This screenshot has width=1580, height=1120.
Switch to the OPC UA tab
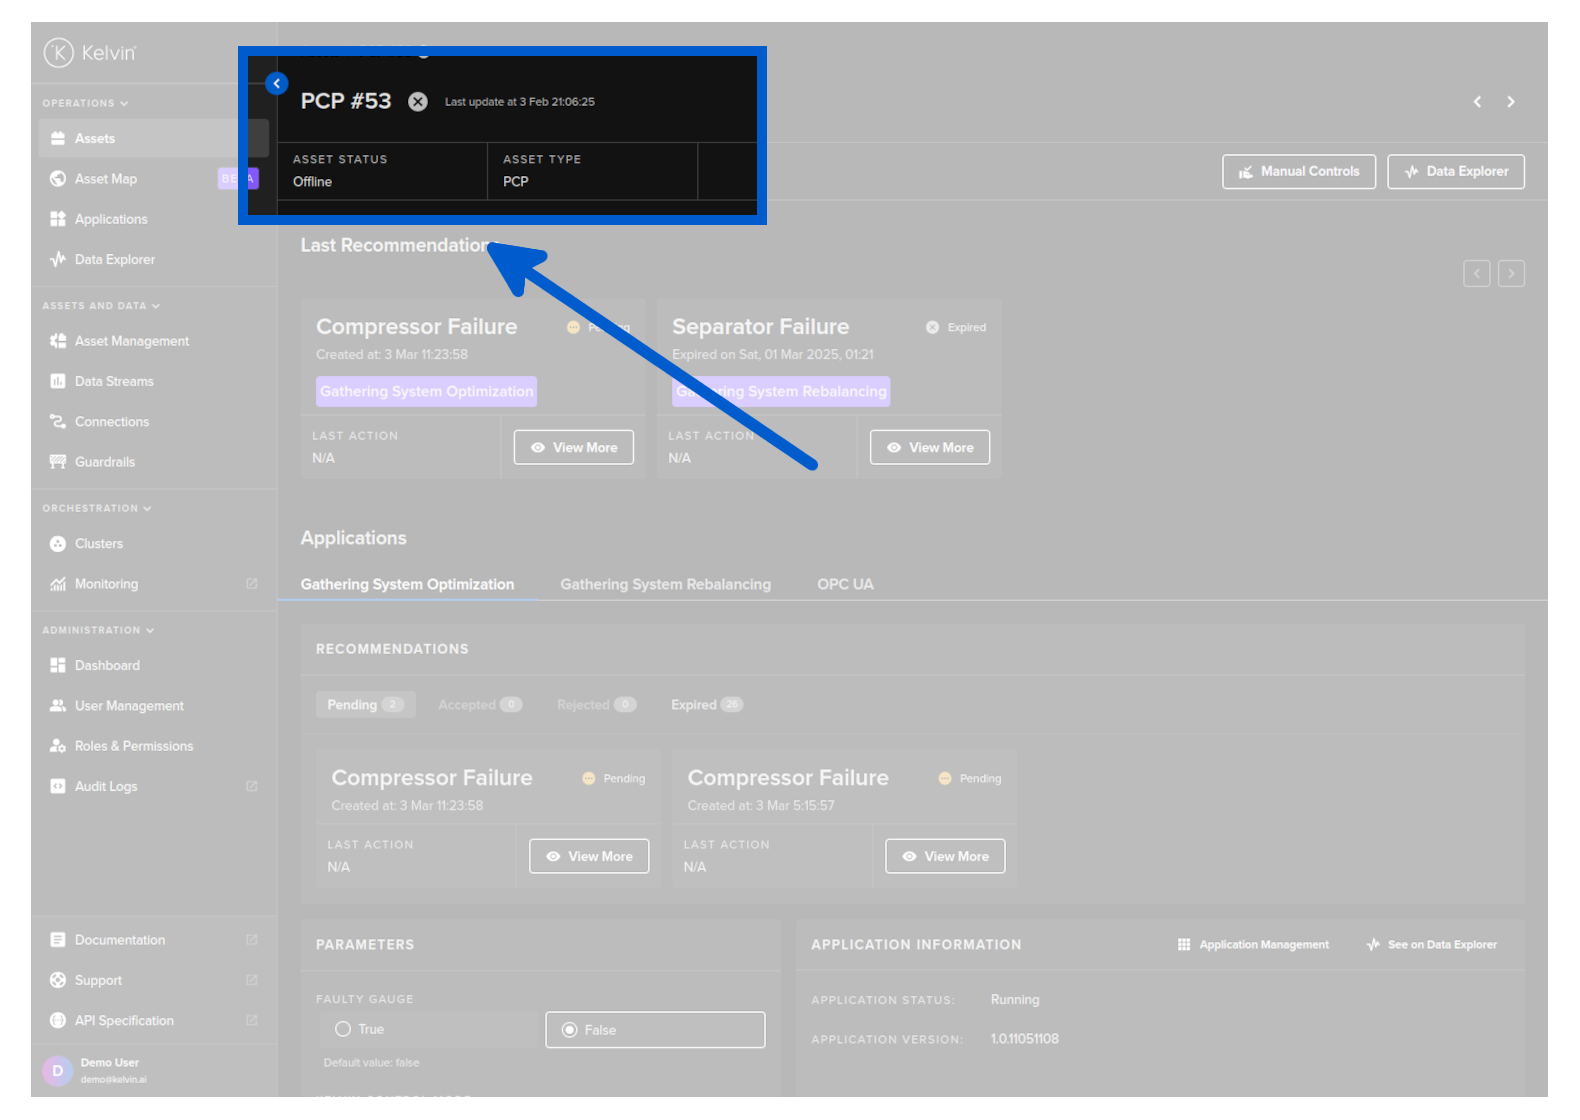coord(845,584)
